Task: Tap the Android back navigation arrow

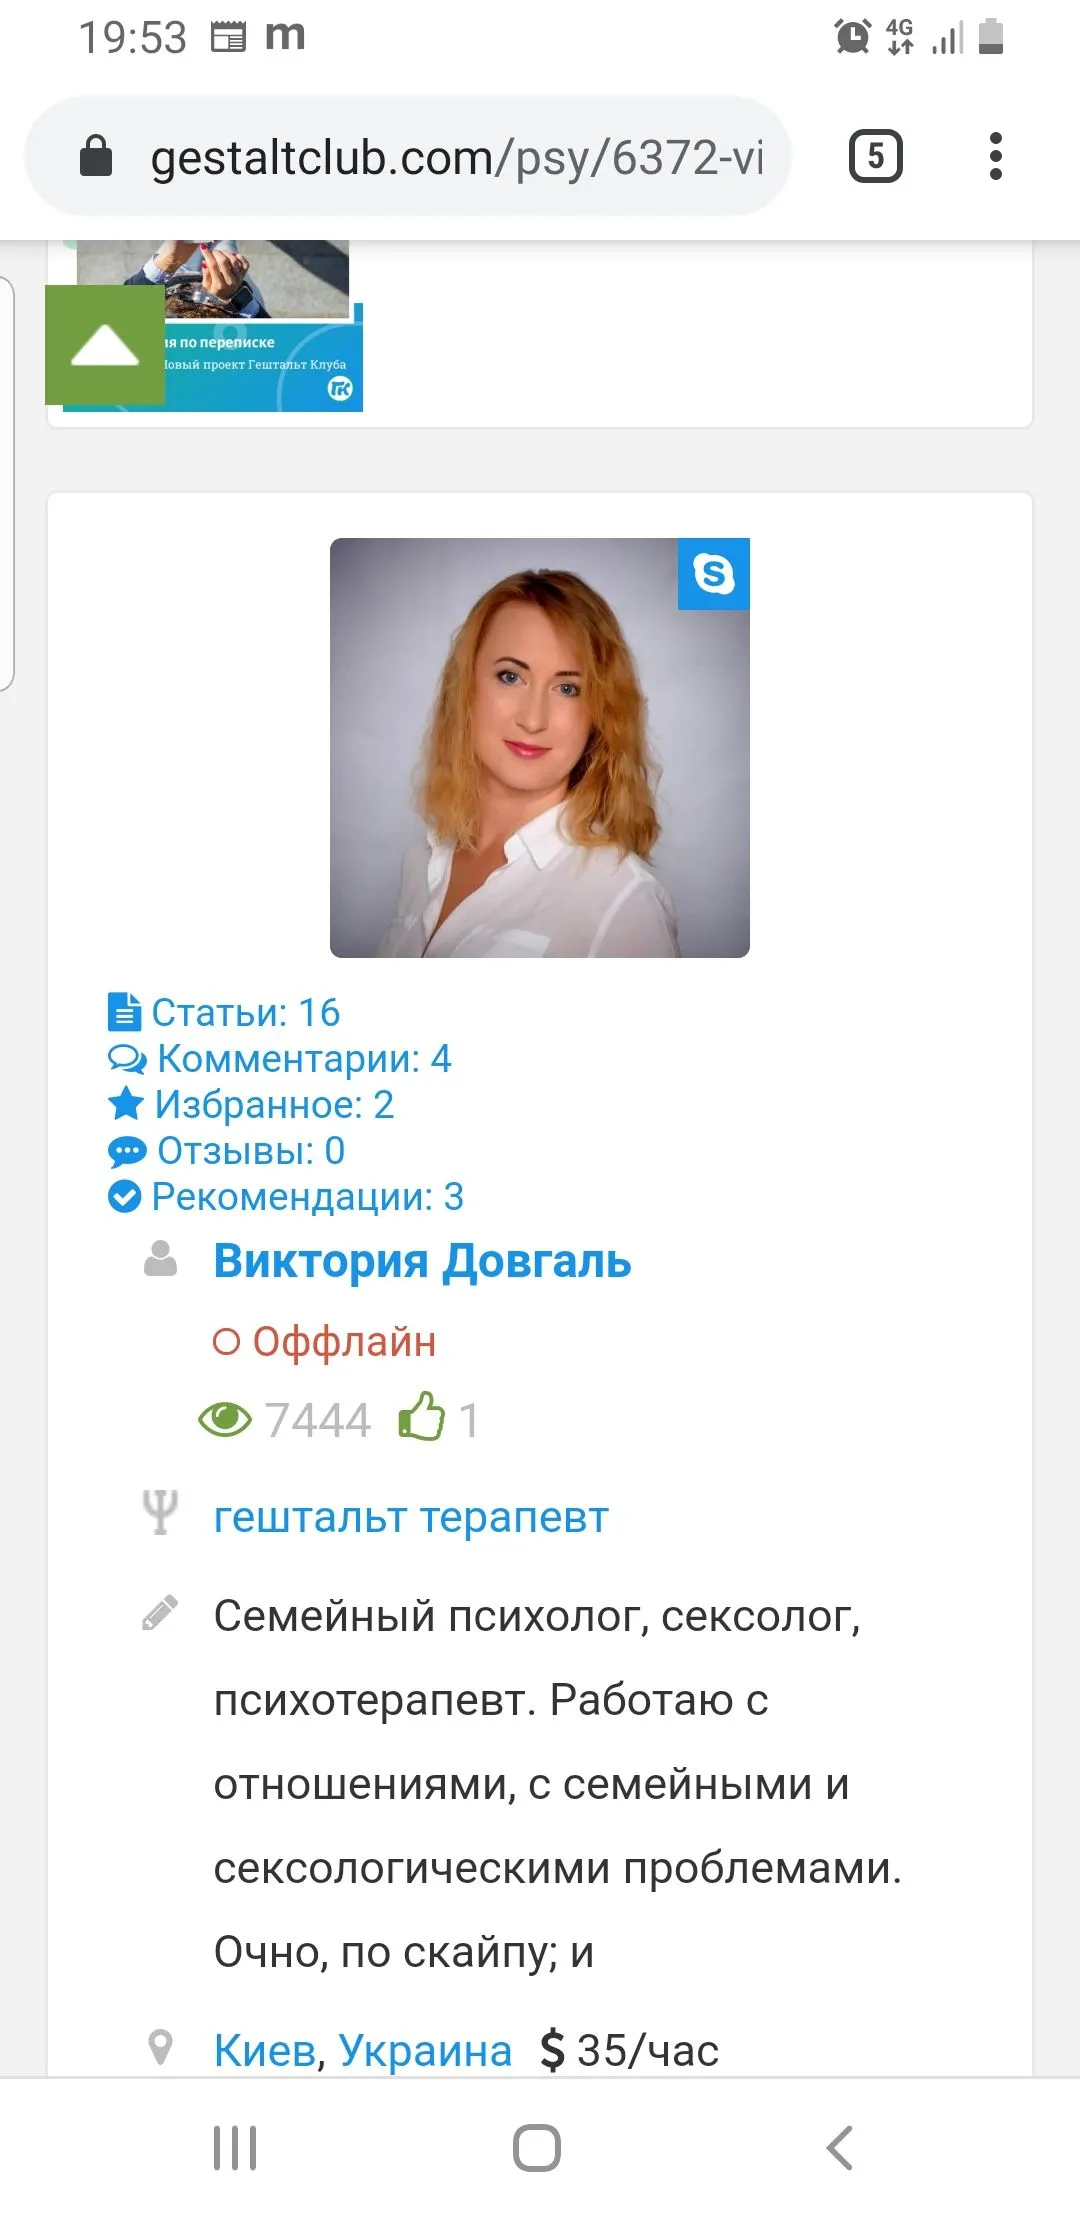Action: click(840, 2148)
